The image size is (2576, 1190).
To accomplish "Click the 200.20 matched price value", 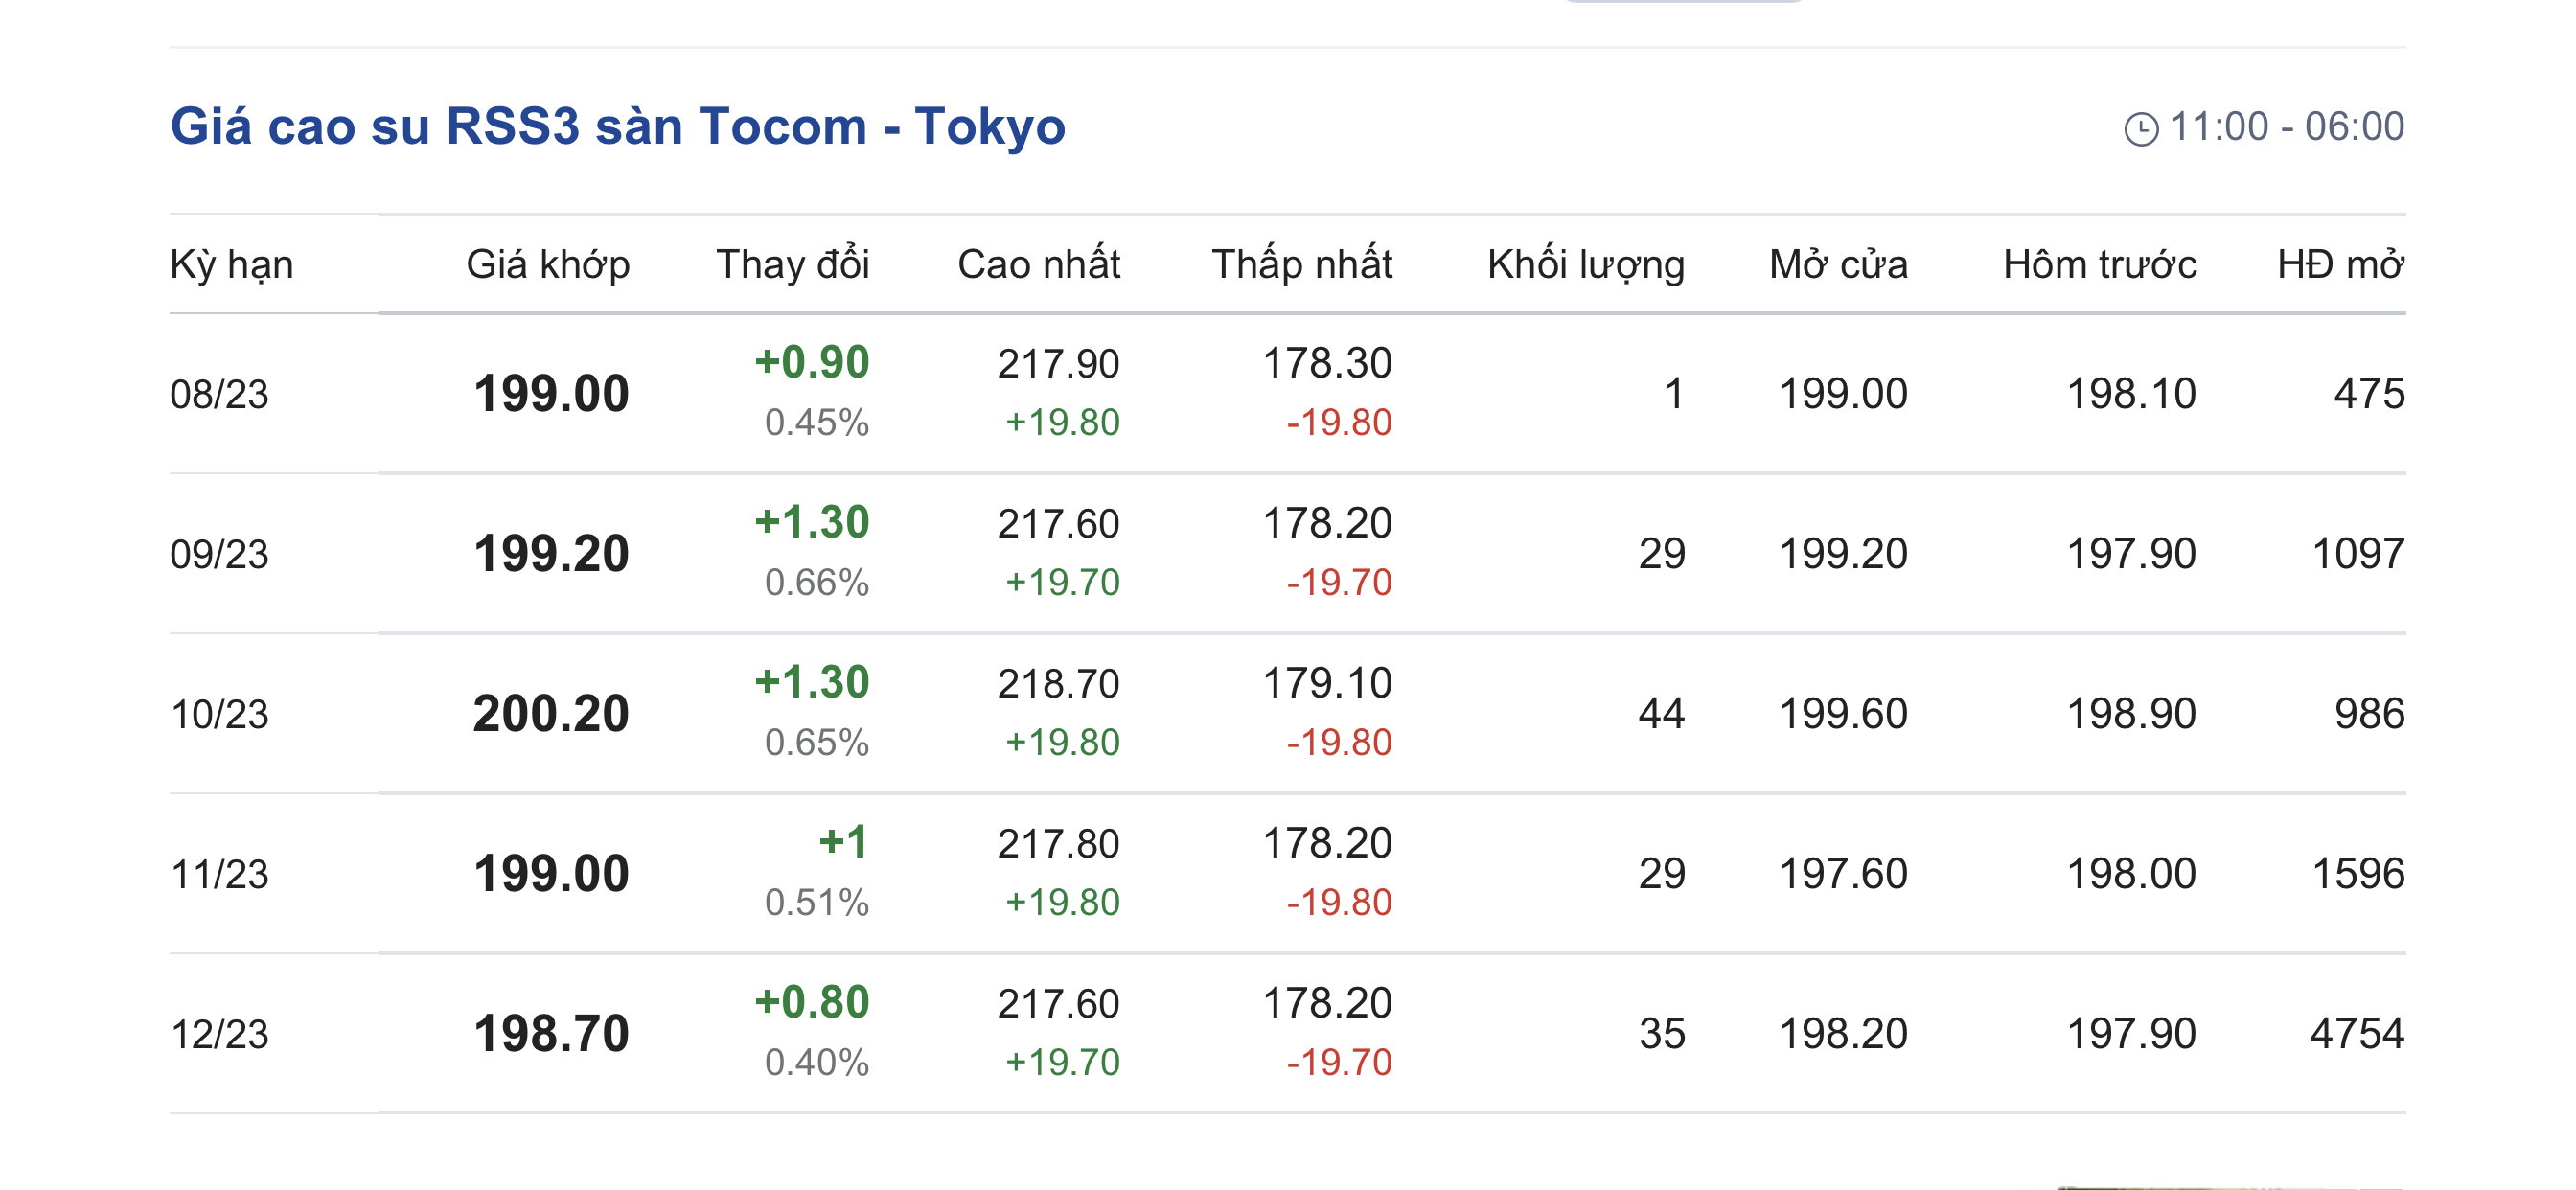I will (x=551, y=714).
